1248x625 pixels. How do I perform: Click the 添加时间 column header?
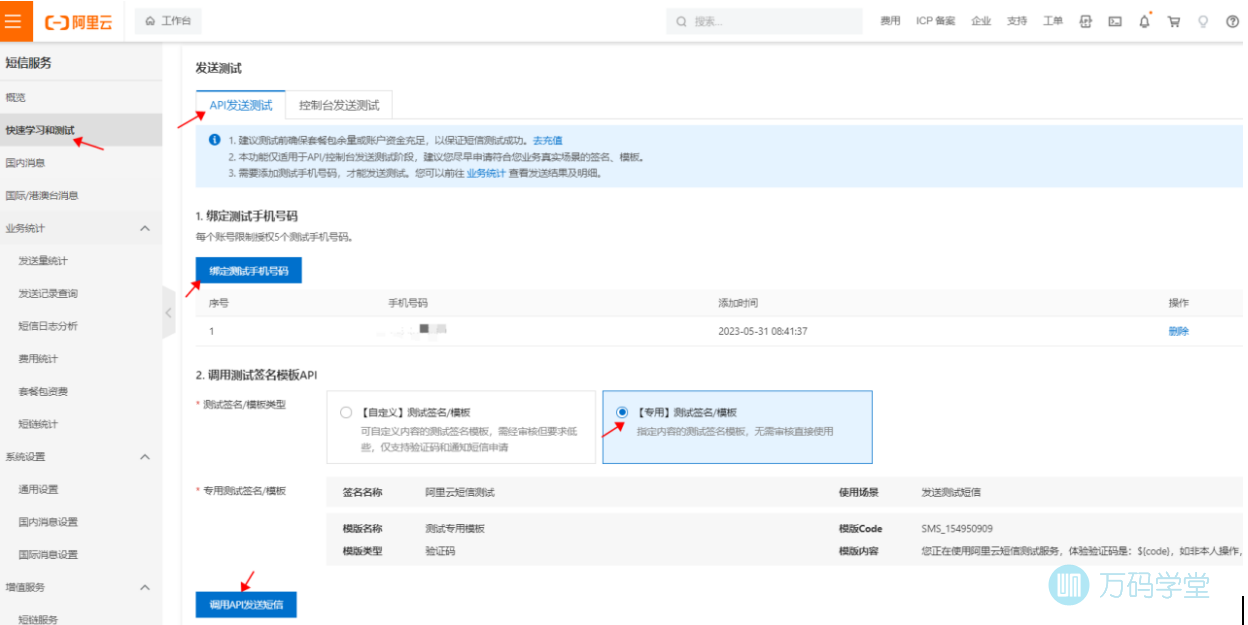tap(738, 303)
